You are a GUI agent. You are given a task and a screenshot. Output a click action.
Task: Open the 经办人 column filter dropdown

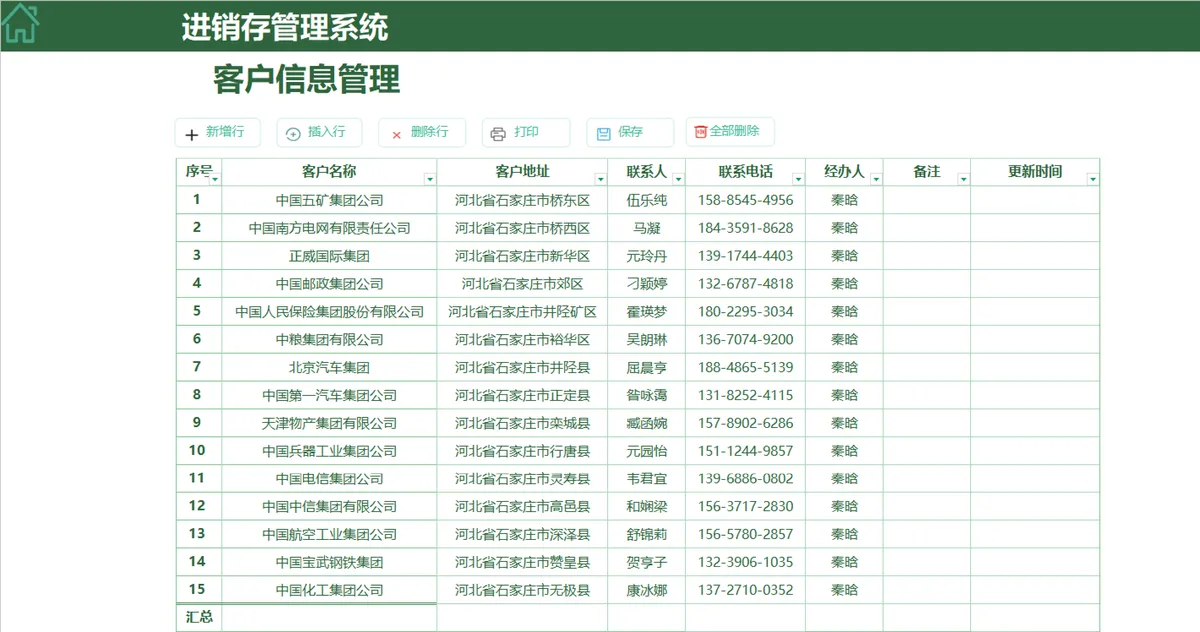coord(877,179)
